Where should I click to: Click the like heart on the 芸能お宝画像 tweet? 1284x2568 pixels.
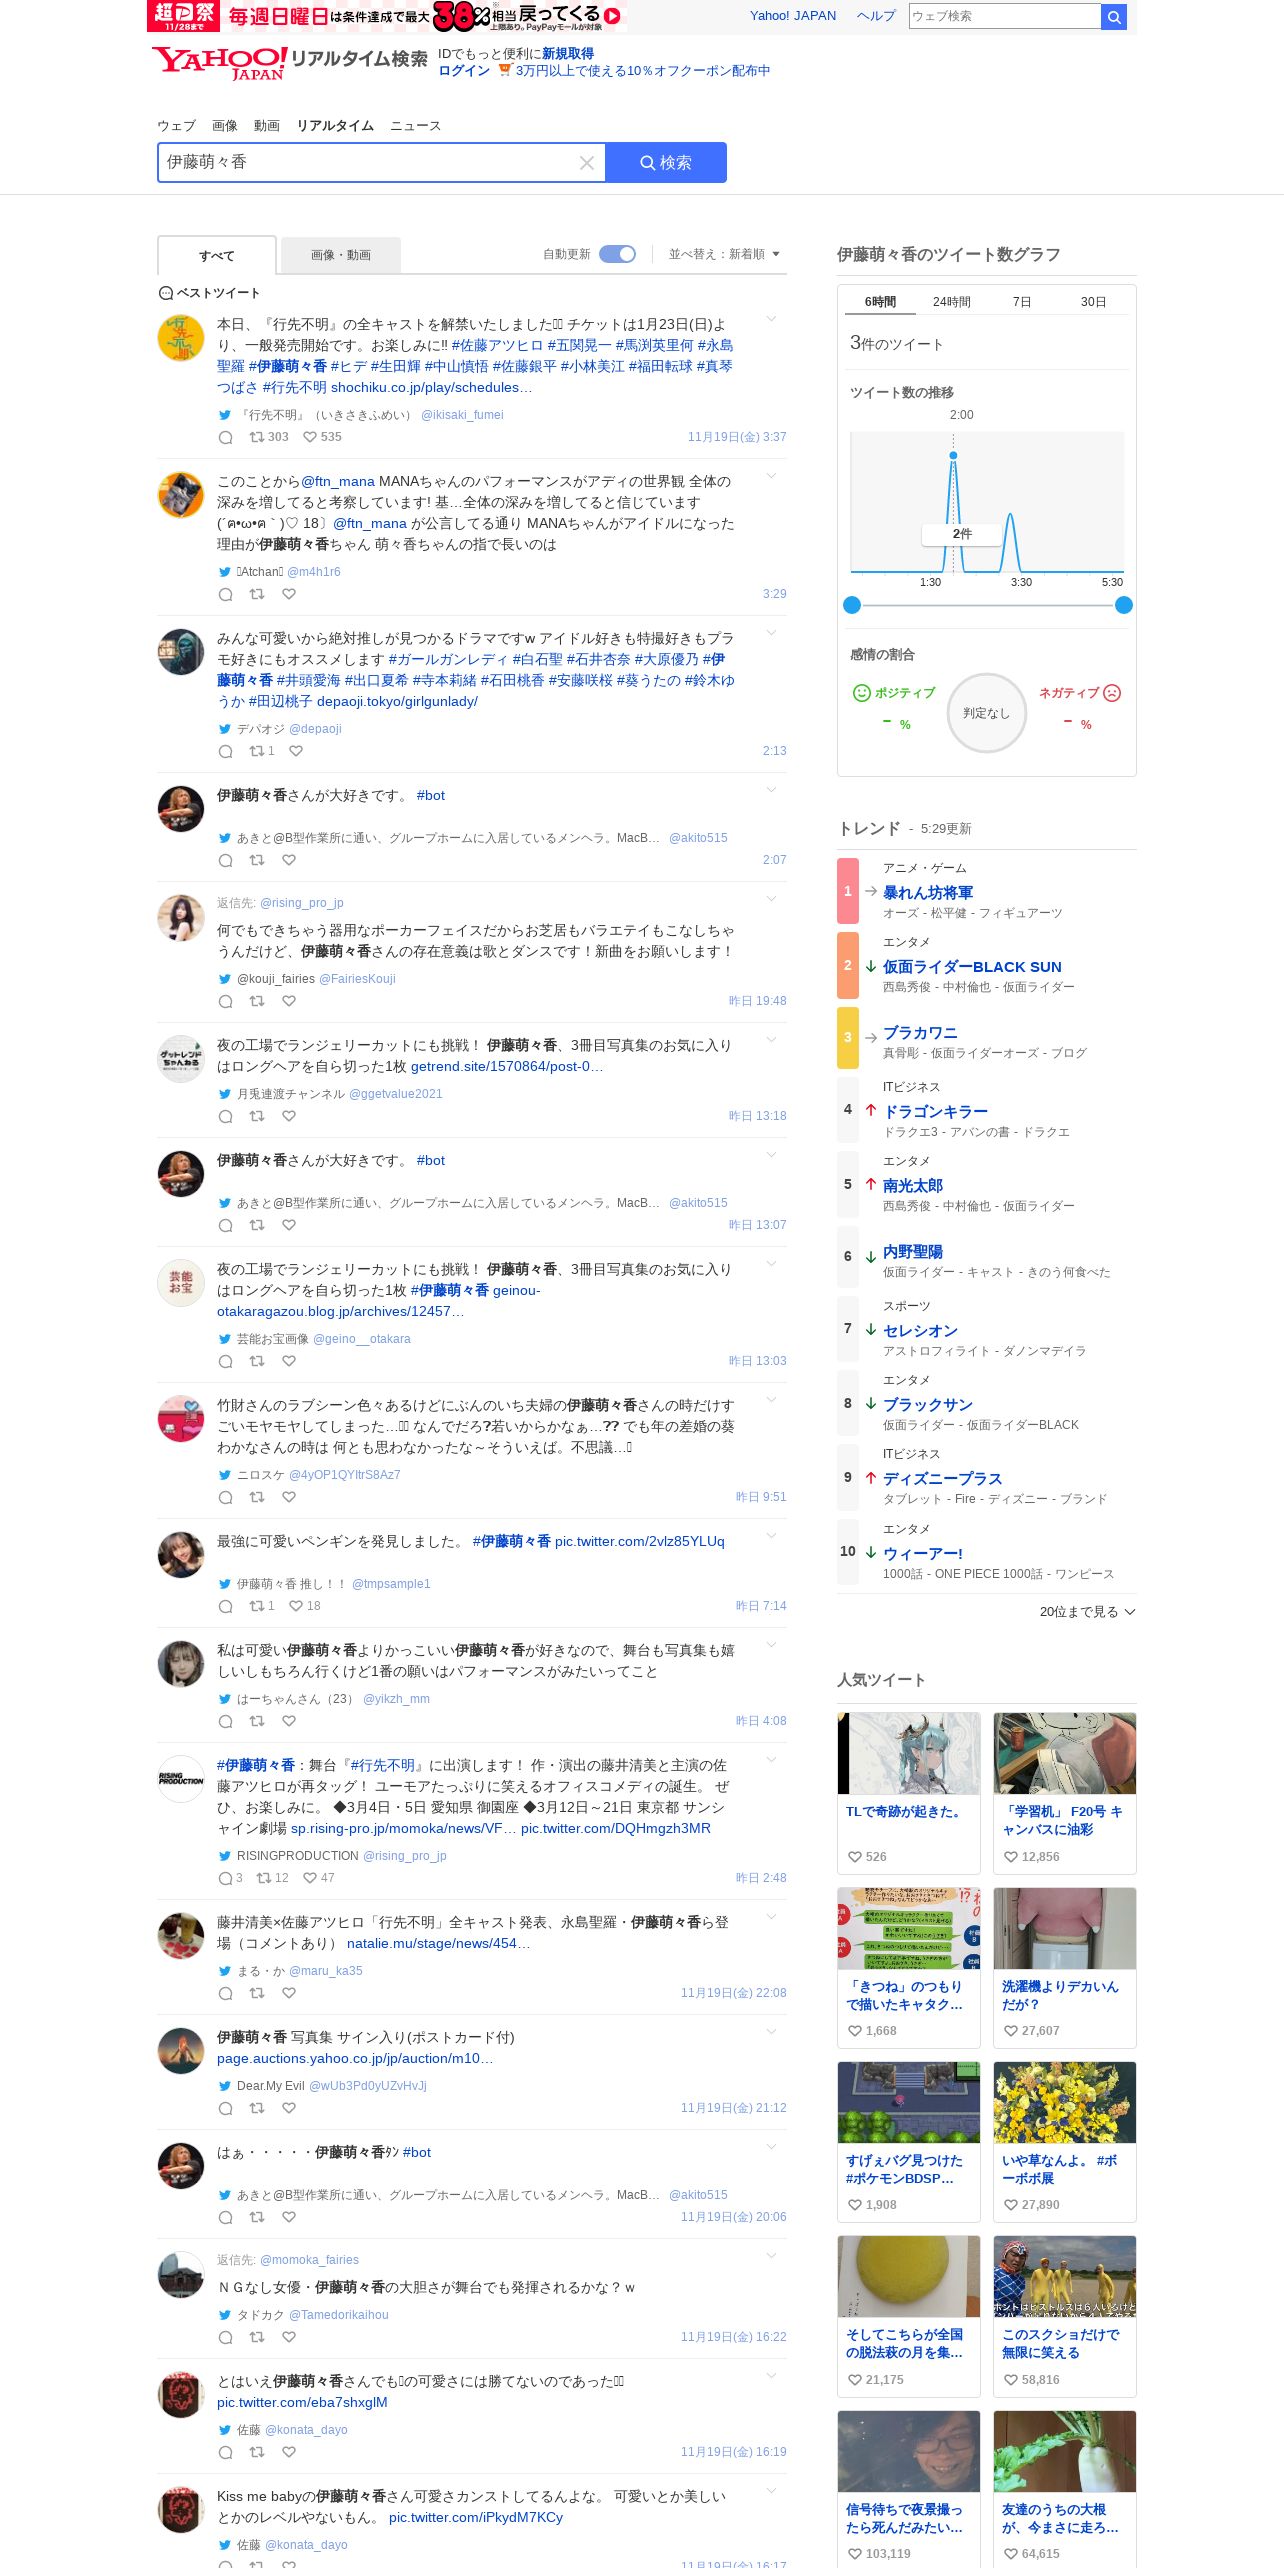point(289,1361)
